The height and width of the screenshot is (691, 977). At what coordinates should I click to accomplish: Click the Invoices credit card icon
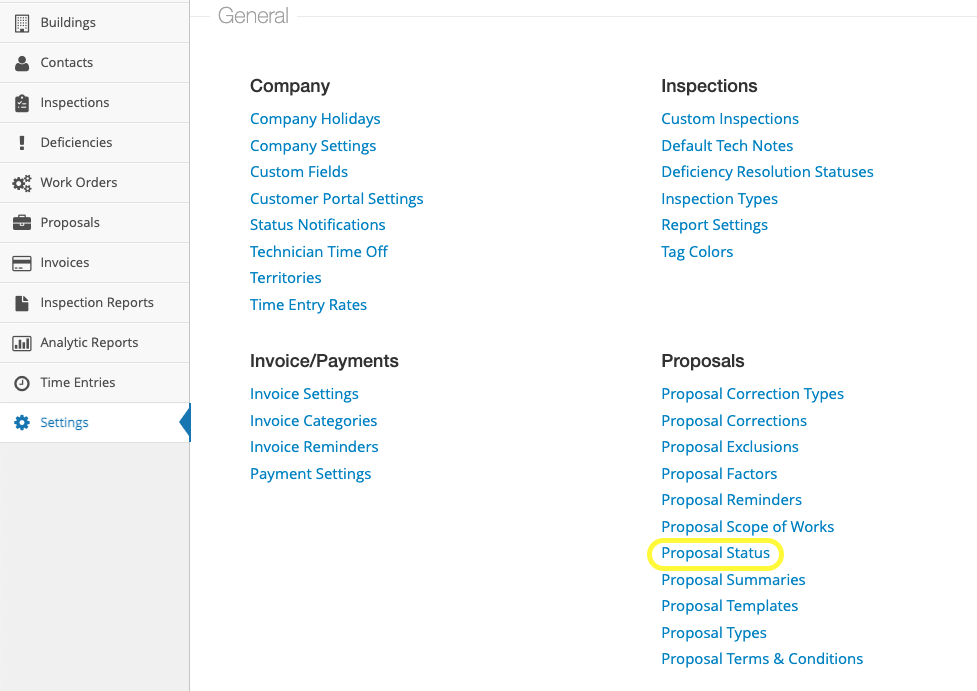(x=22, y=263)
